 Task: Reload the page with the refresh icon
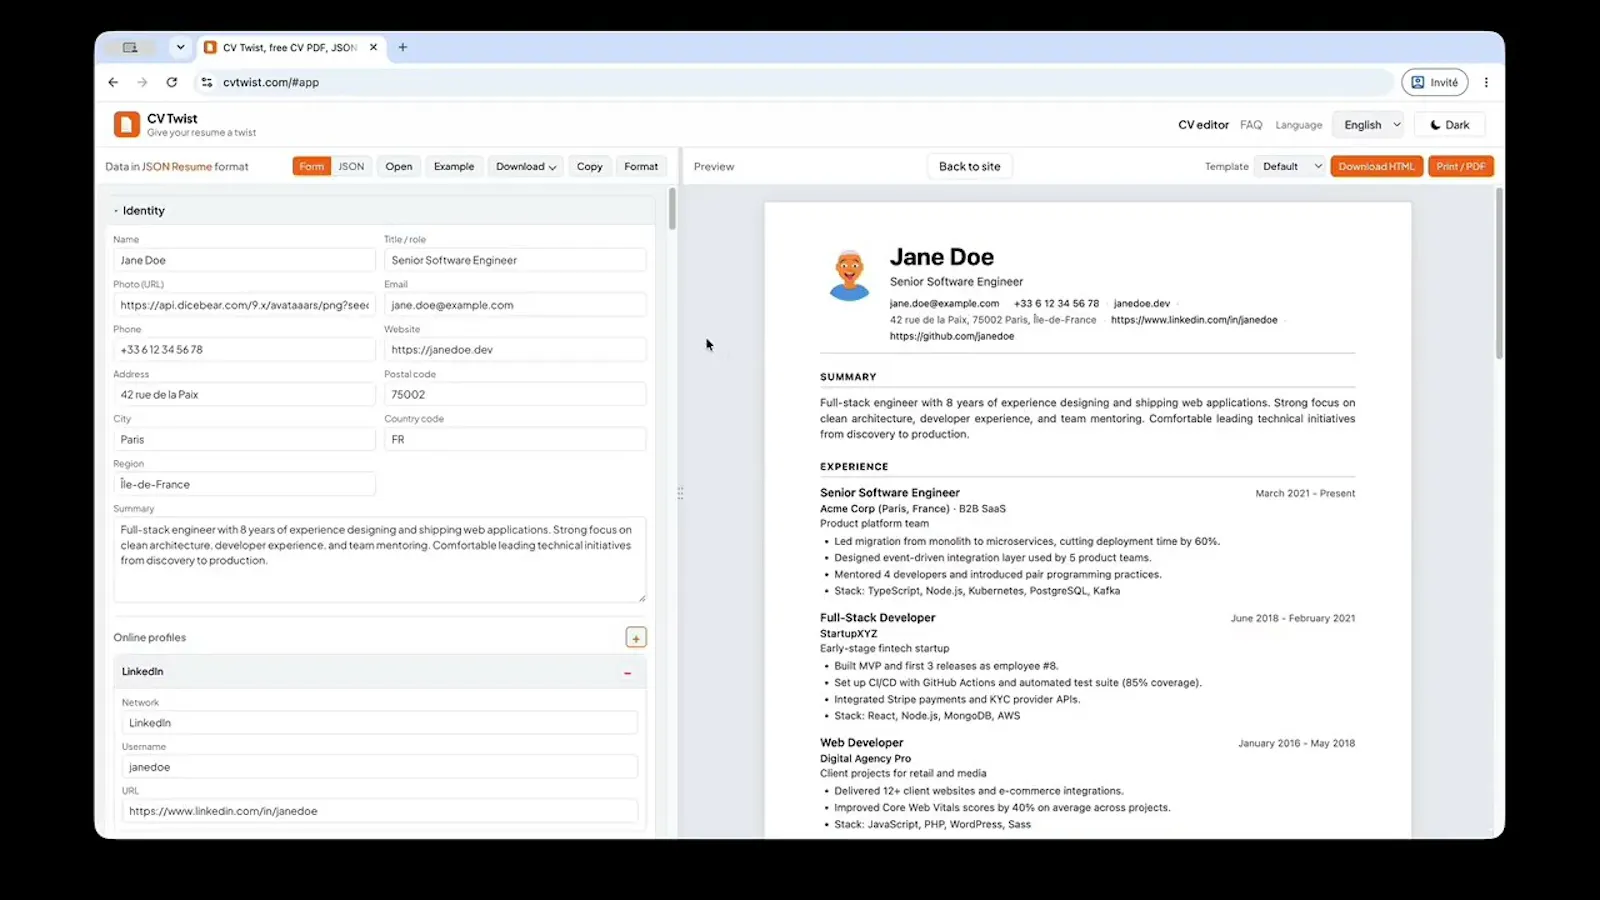(172, 82)
